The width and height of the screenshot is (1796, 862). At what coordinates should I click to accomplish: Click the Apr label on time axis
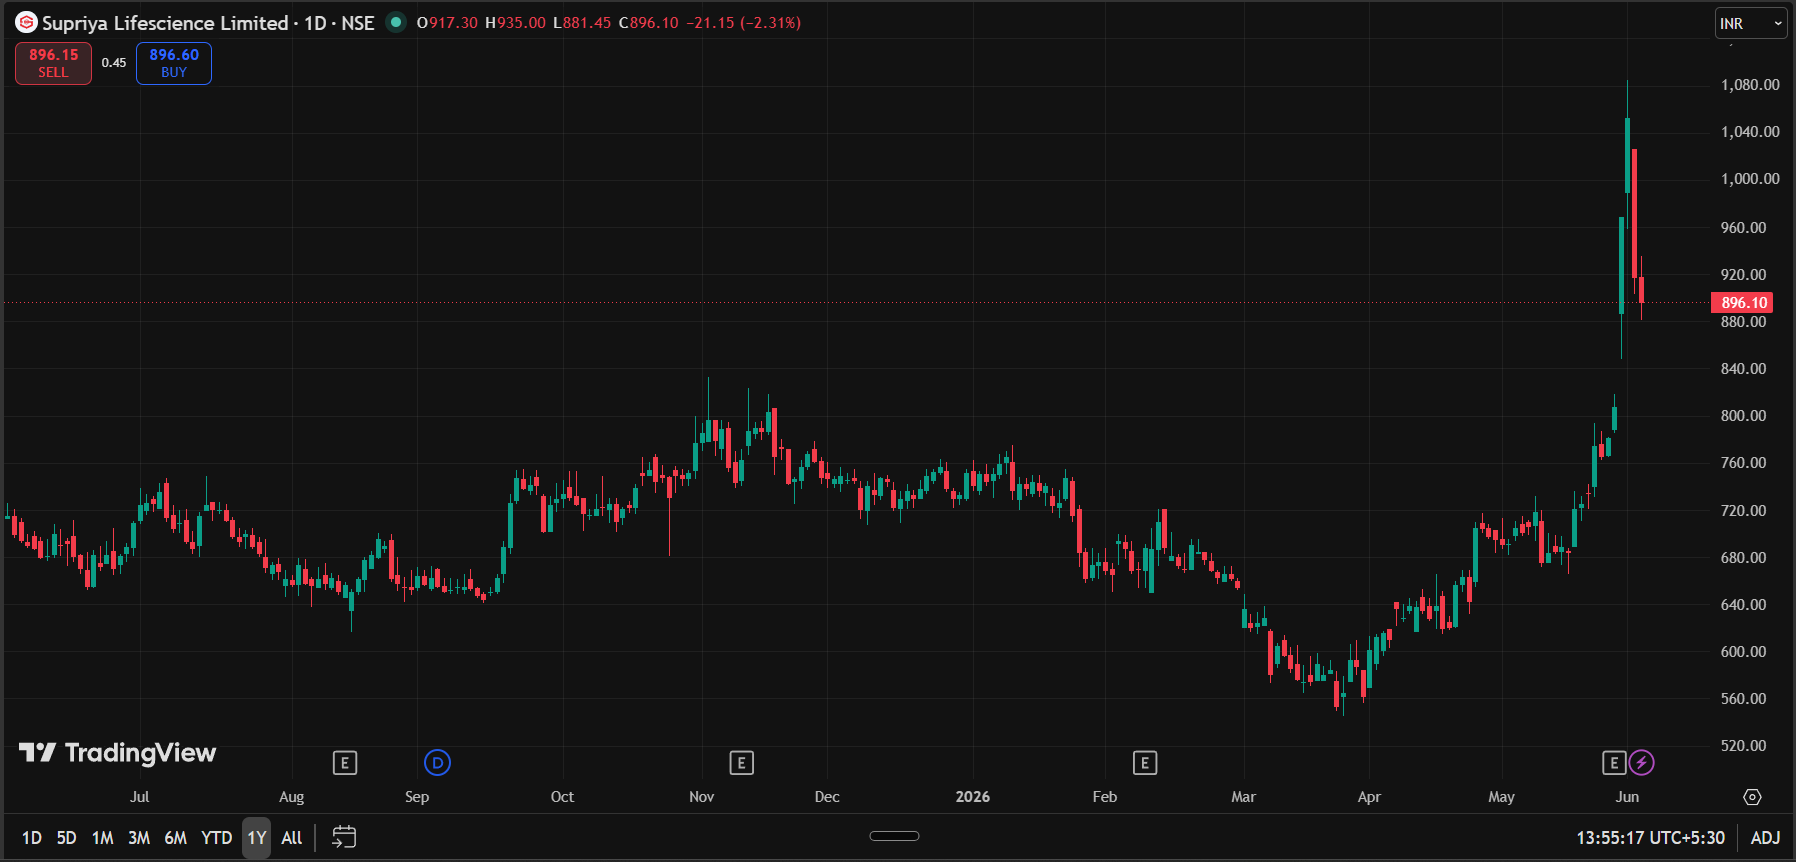[1369, 797]
